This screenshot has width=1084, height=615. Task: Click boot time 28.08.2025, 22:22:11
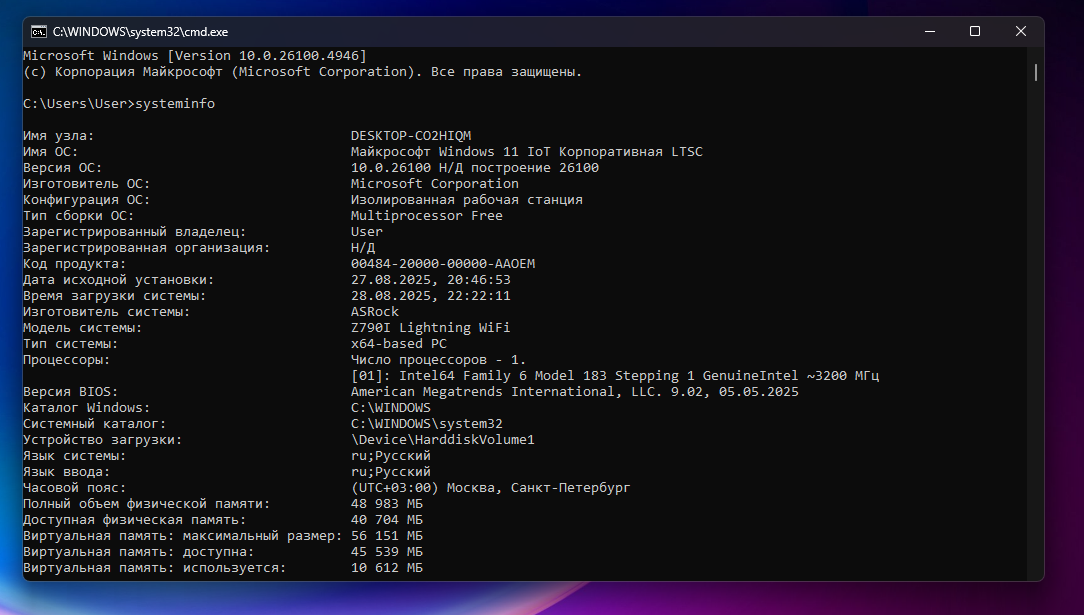[431, 296]
